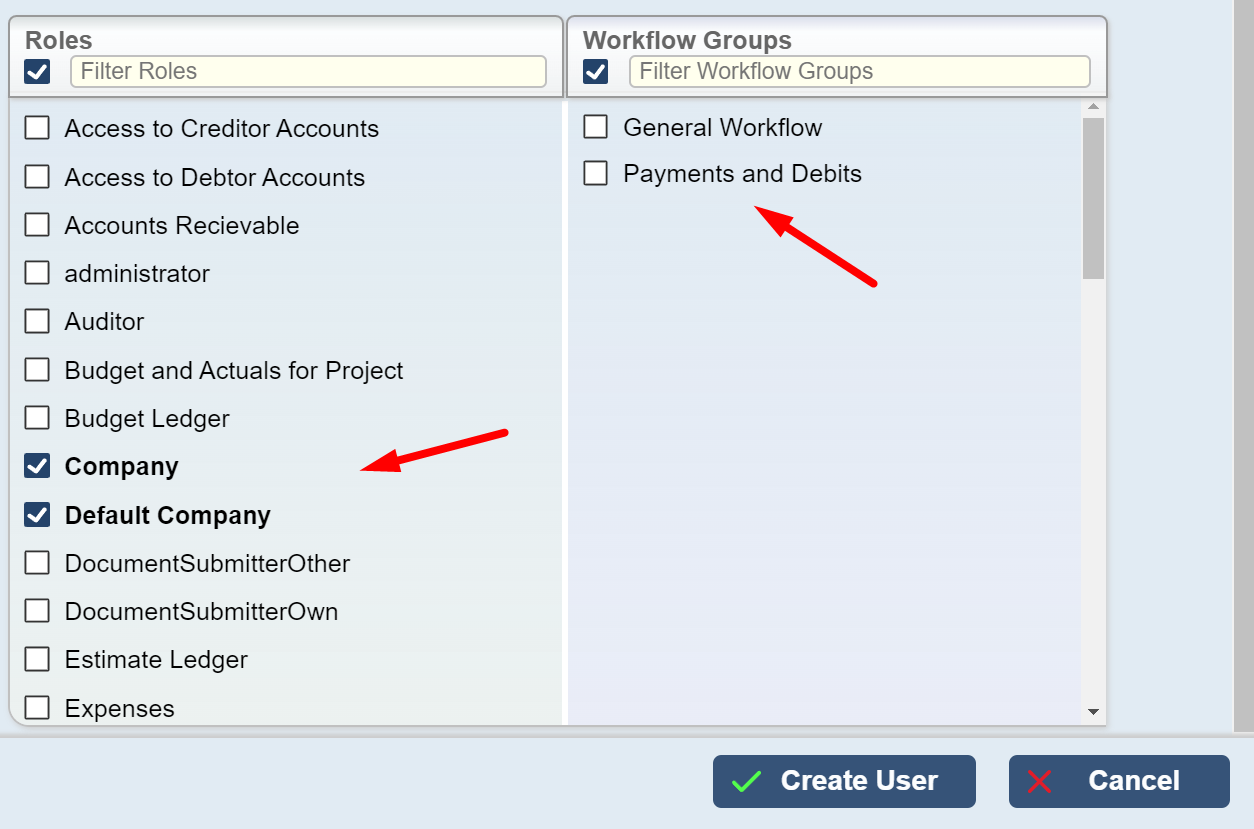Select the Auditor role checkbox
The width and height of the screenshot is (1254, 829).
37,321
